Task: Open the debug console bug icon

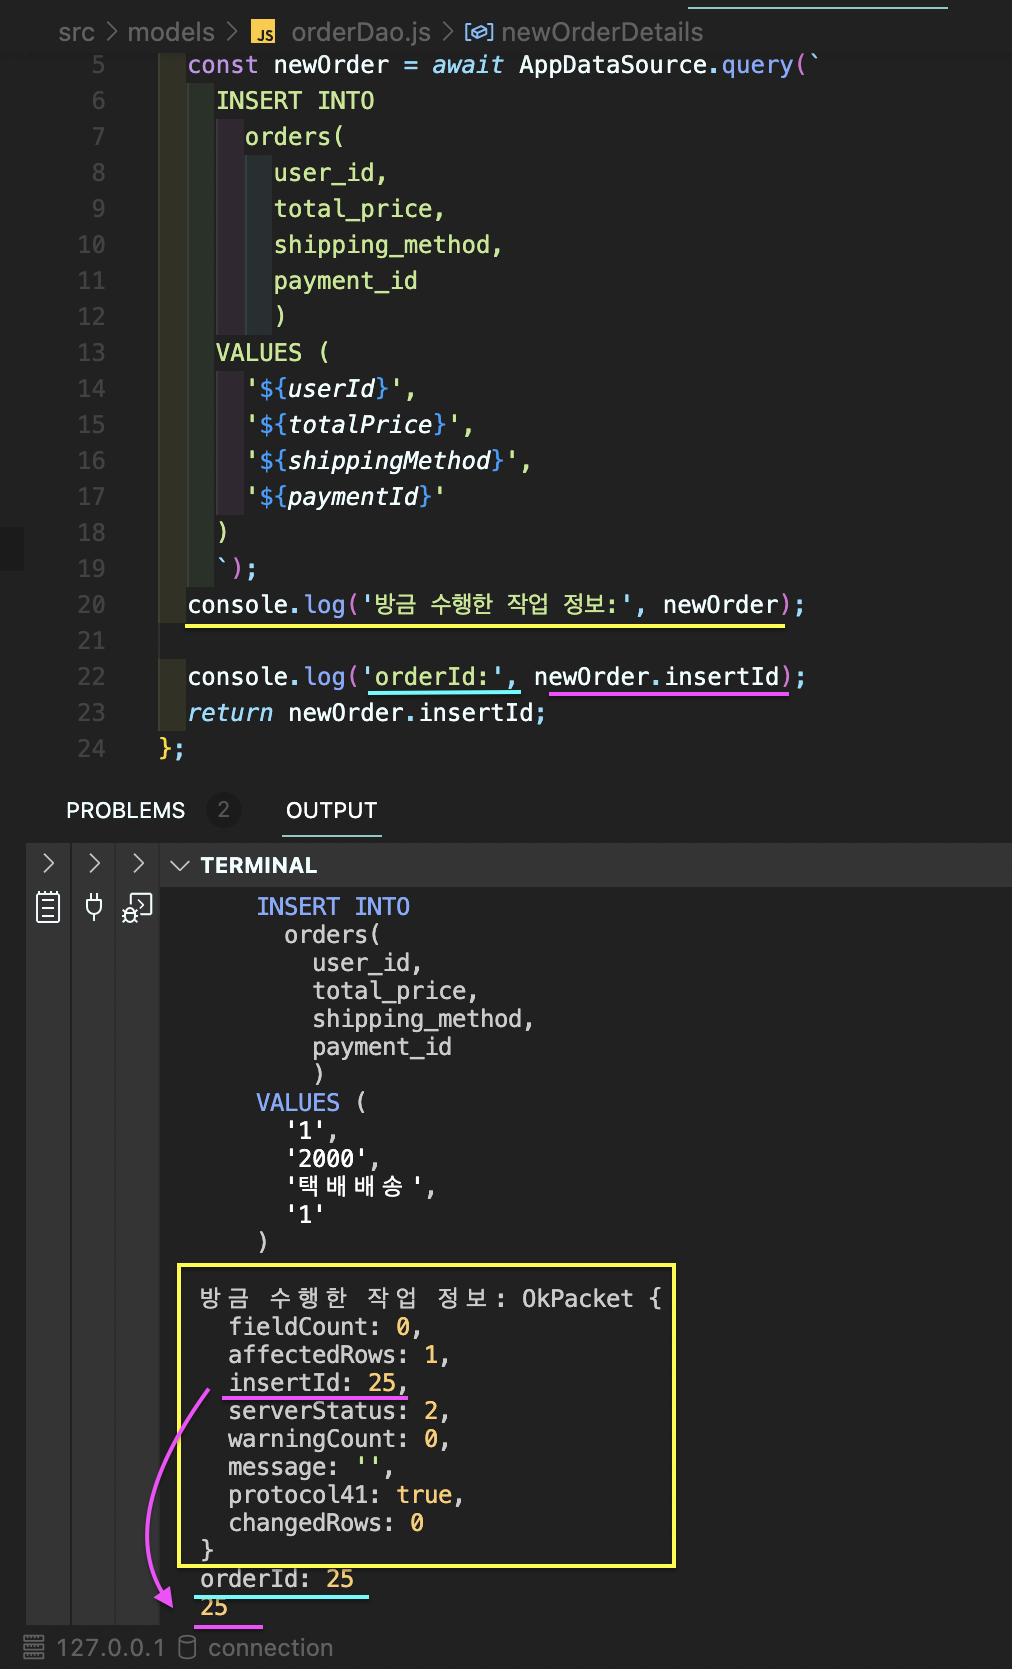Action: (137, 907)
